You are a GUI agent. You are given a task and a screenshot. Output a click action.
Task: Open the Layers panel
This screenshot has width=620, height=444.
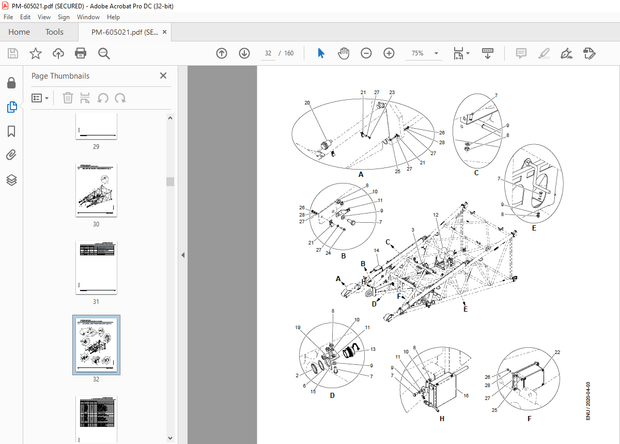point(11,180)
